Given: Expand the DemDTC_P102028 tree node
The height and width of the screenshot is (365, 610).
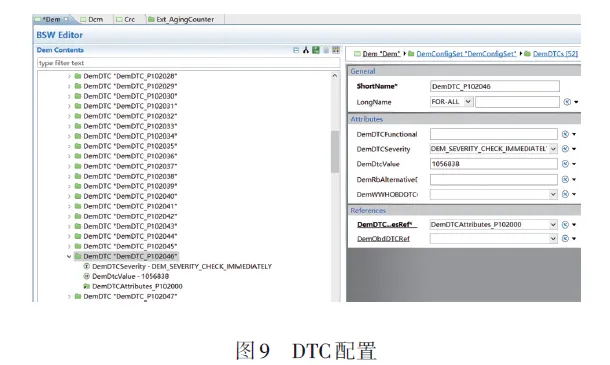Looking at the screenshot, I should point(69,76).
